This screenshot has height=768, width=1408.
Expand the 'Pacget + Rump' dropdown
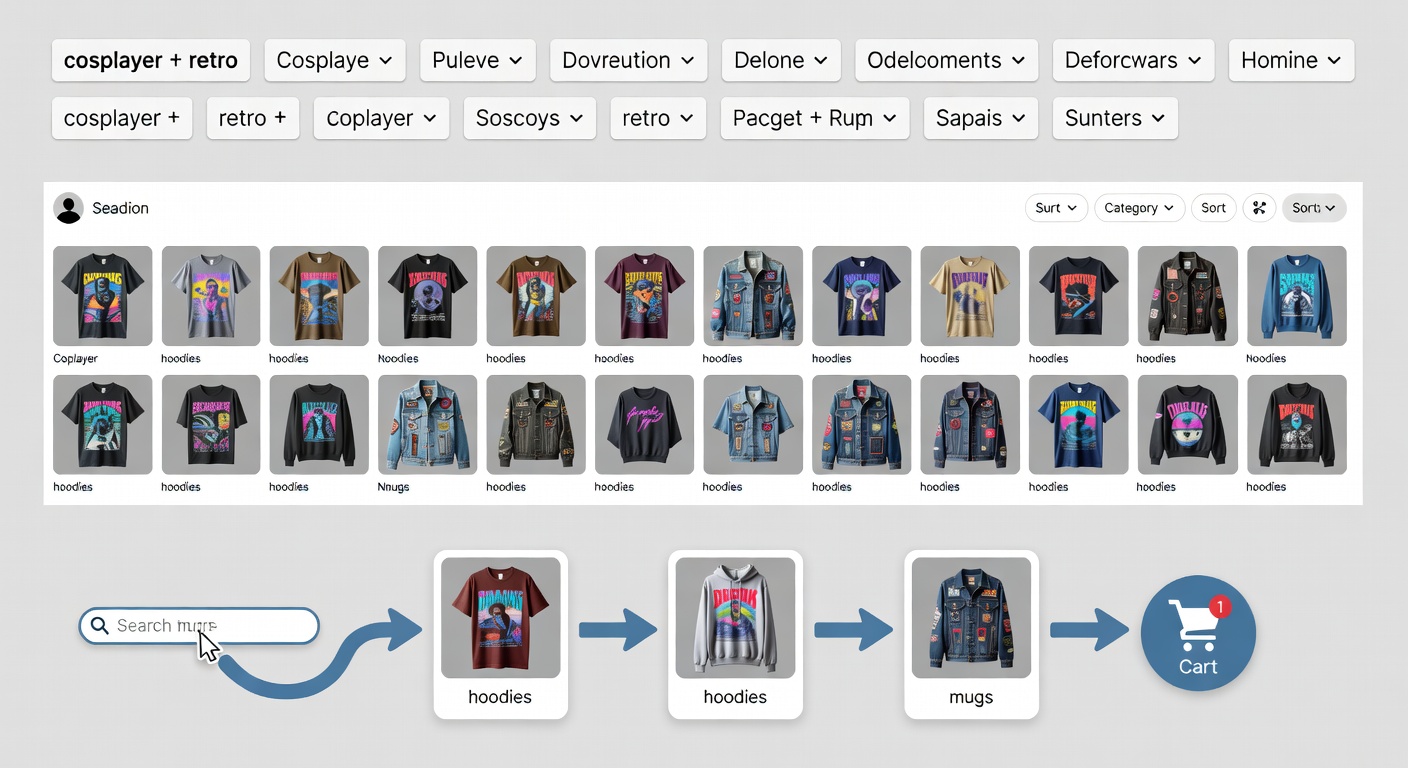[x=815, y=118]
